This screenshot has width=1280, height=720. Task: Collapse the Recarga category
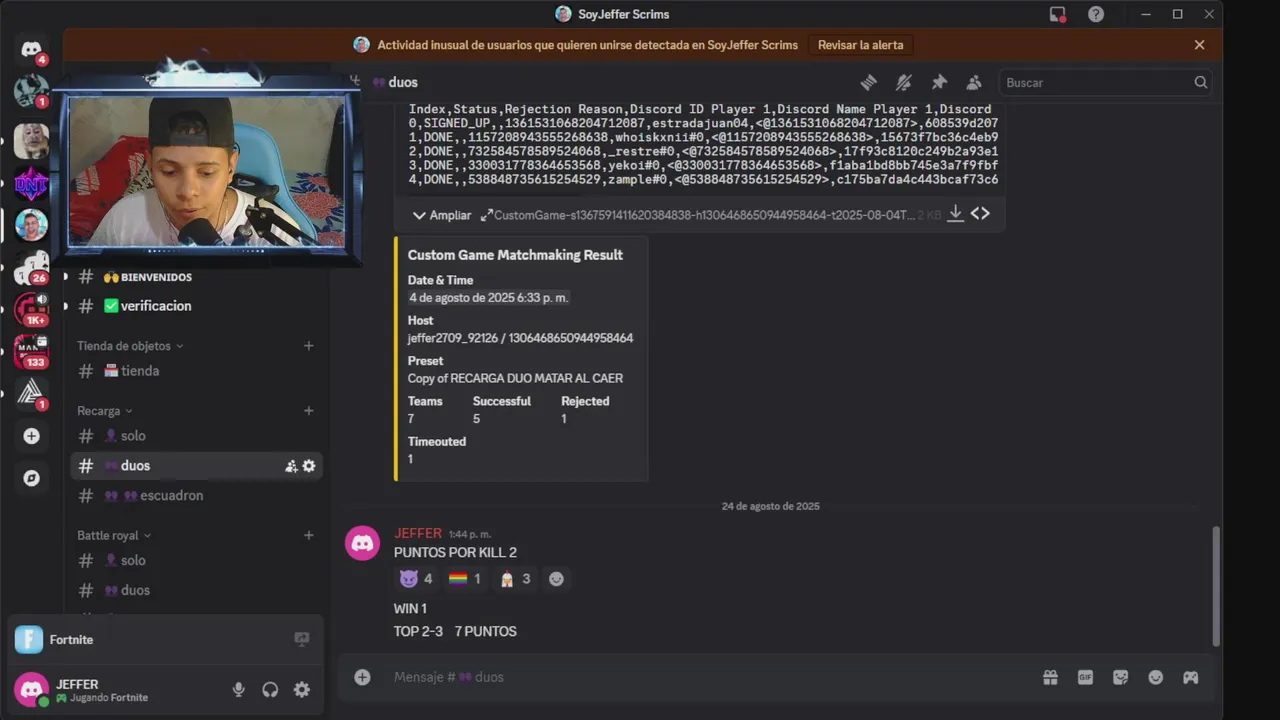(x=105, y=411)
